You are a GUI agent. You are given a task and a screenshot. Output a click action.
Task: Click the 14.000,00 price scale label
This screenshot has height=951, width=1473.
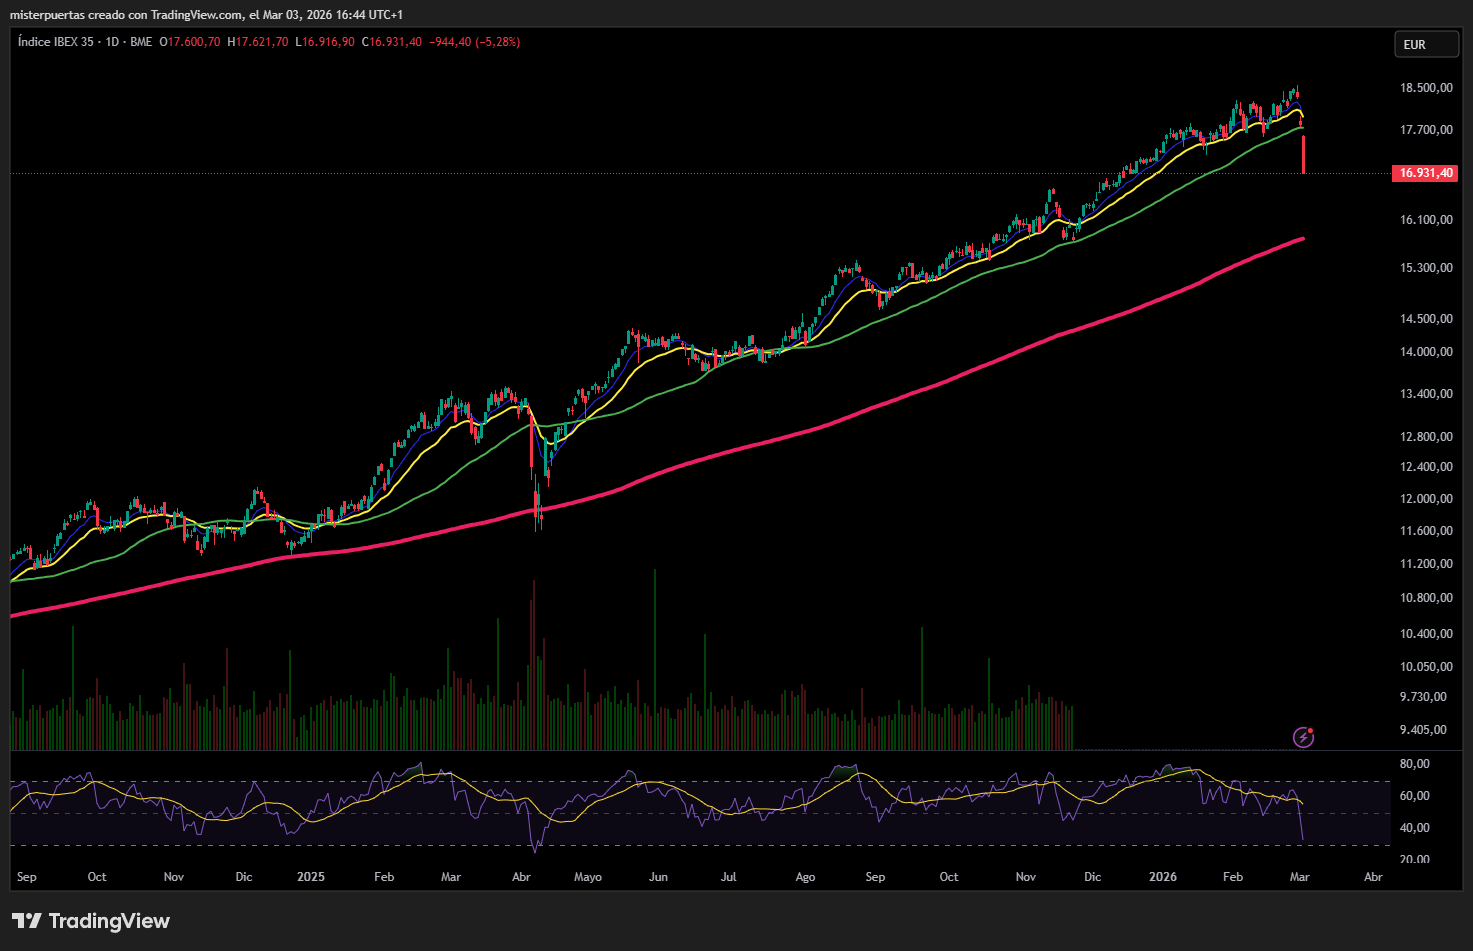(x=1426, y=352)
